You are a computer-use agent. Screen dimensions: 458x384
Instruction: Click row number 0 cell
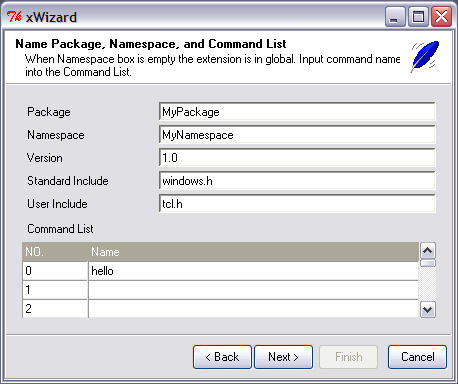pyautogui.click(x=55, y=271)
